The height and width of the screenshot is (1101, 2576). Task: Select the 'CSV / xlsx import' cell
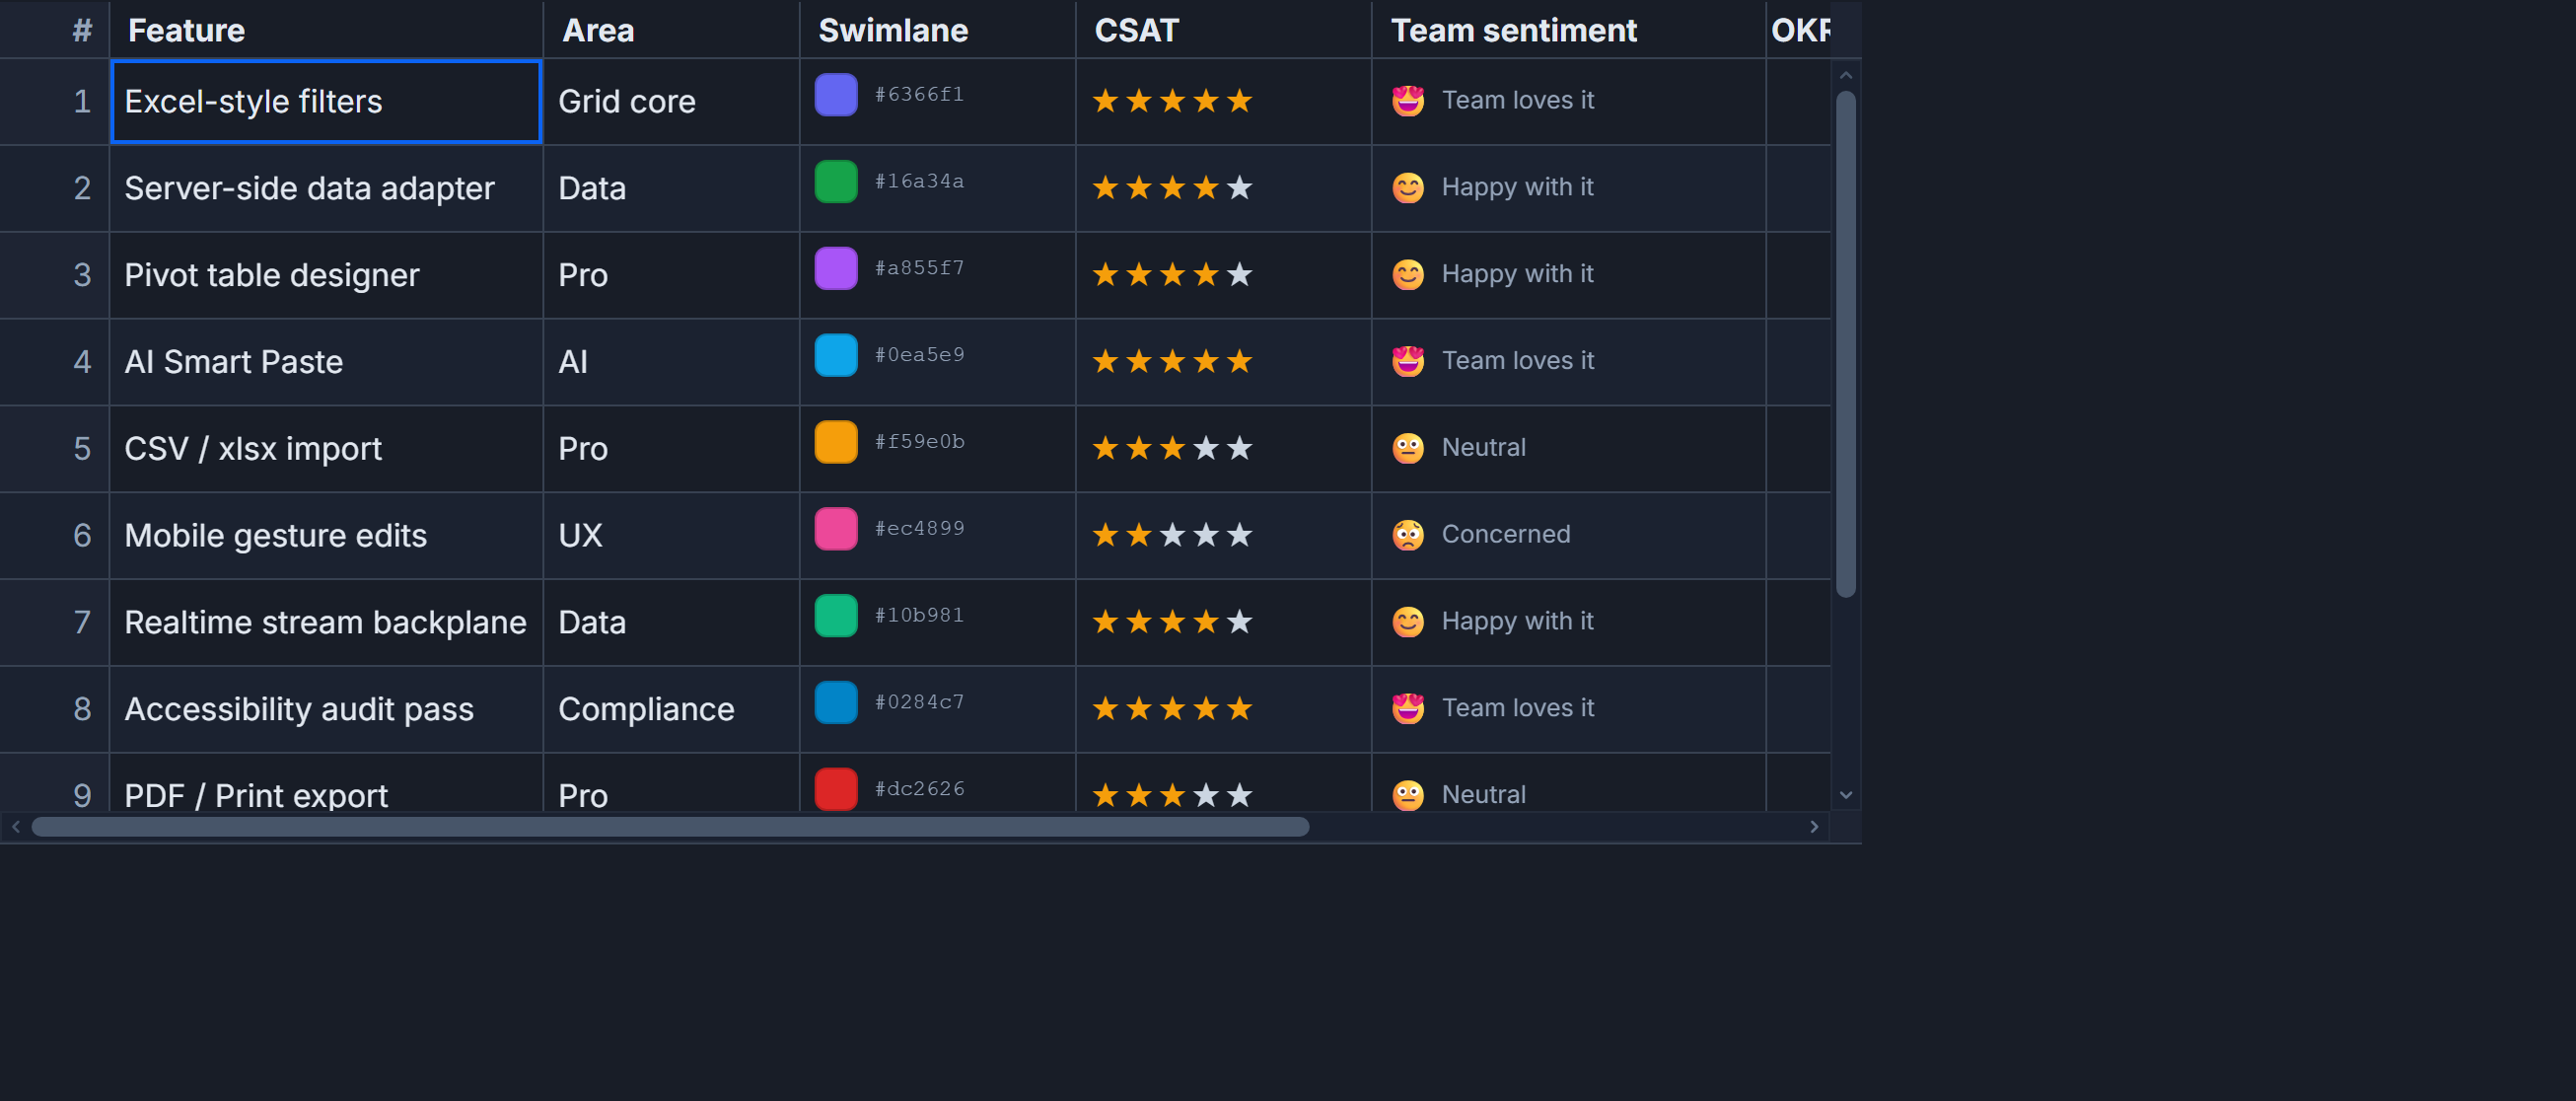coord(326,449)
